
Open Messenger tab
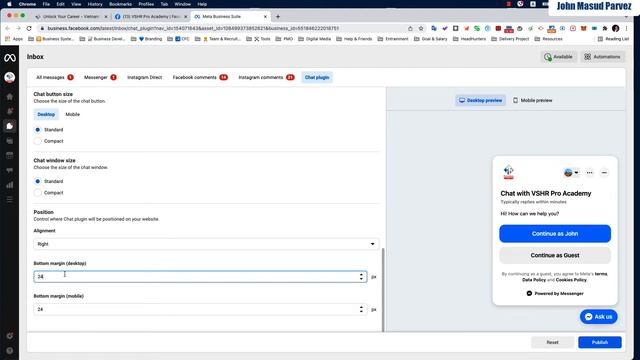point(100,77)
